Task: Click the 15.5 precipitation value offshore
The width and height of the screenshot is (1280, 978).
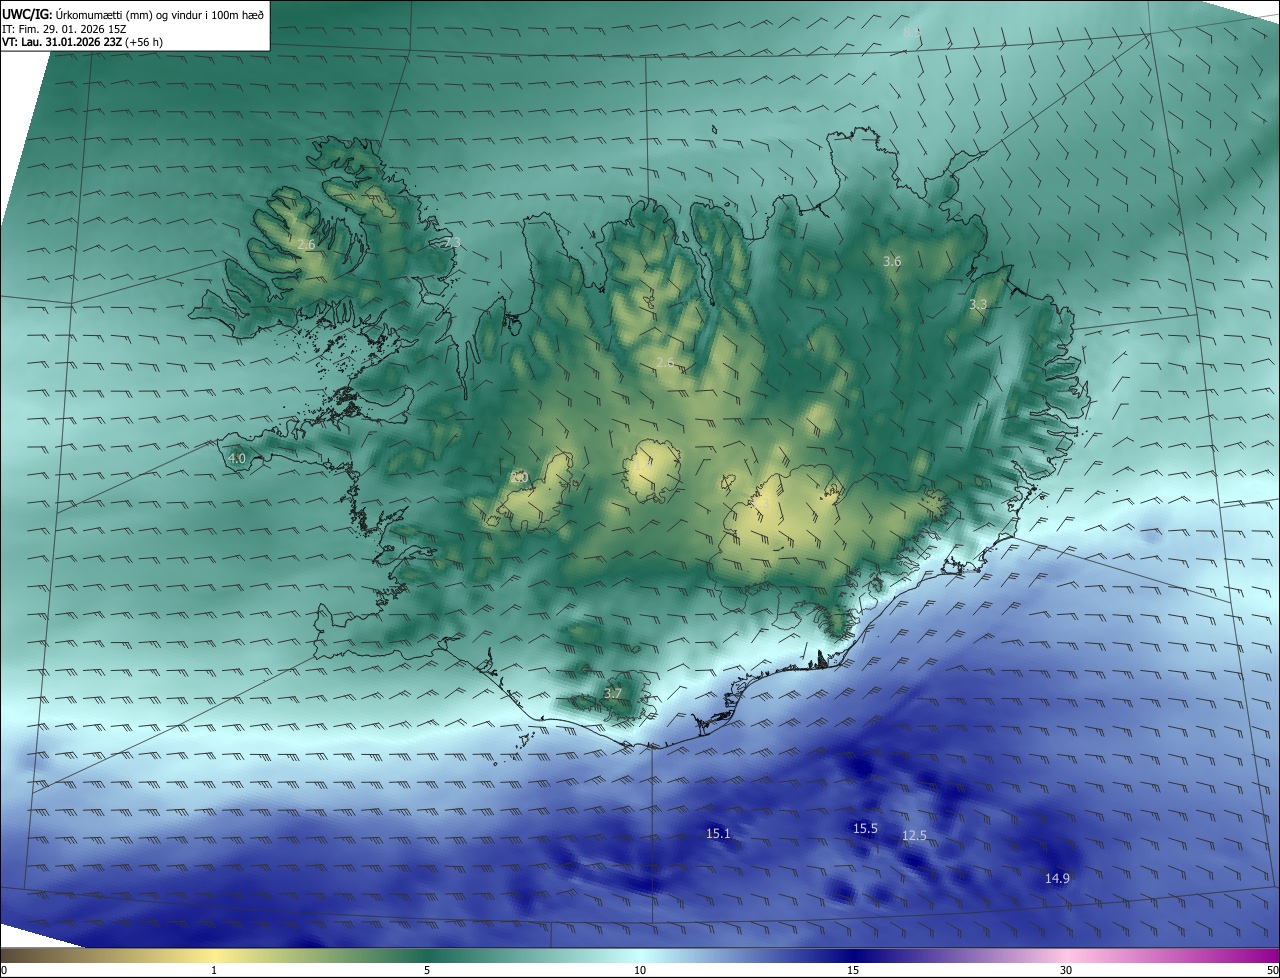Action: (865, 828)
